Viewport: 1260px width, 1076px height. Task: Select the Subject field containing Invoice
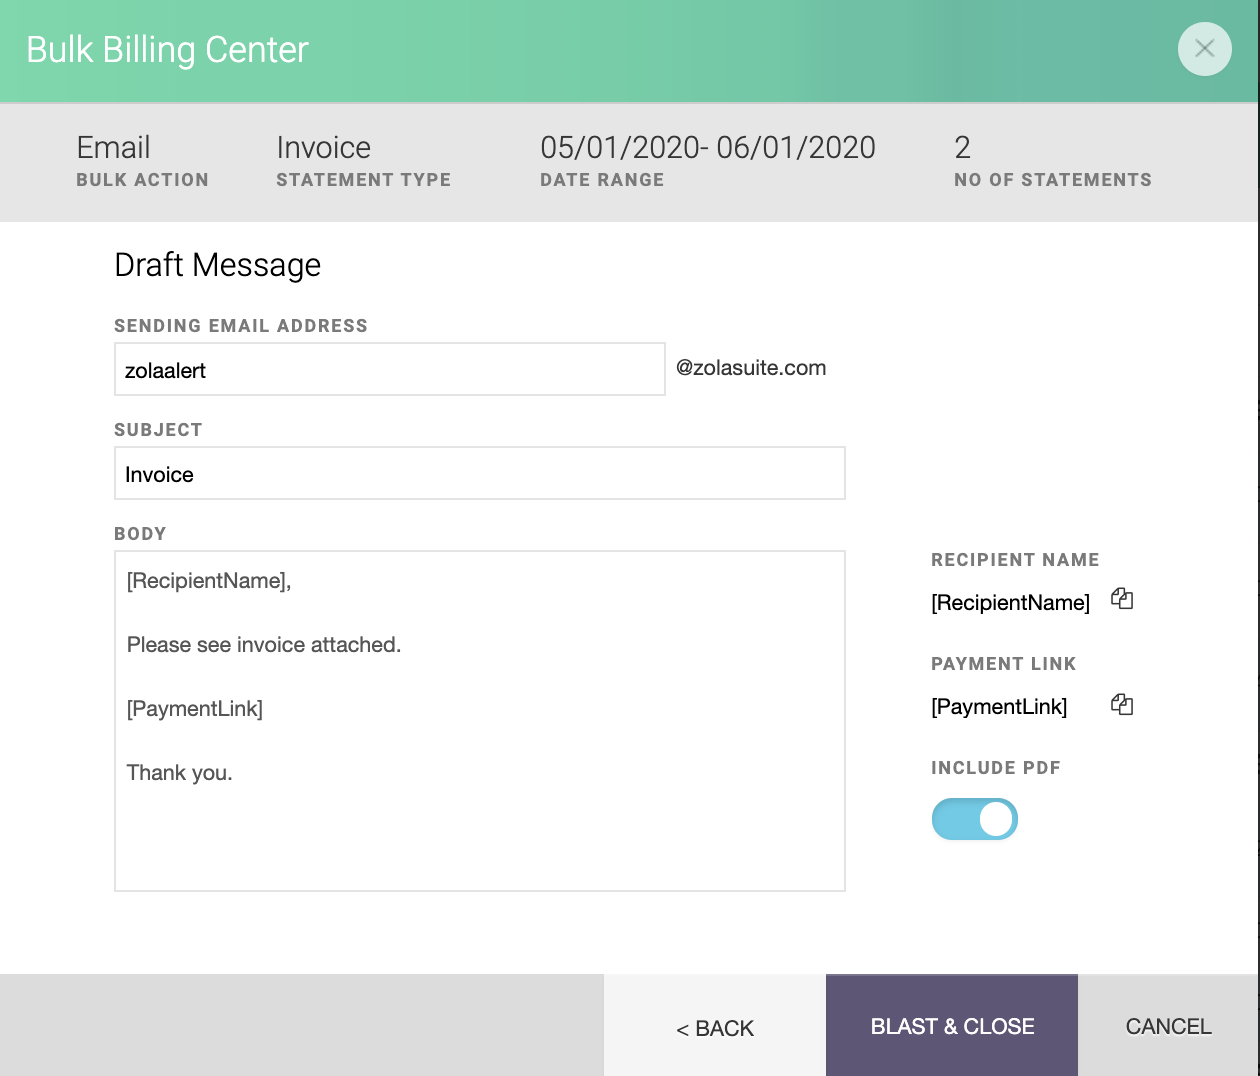pos(480,473)
